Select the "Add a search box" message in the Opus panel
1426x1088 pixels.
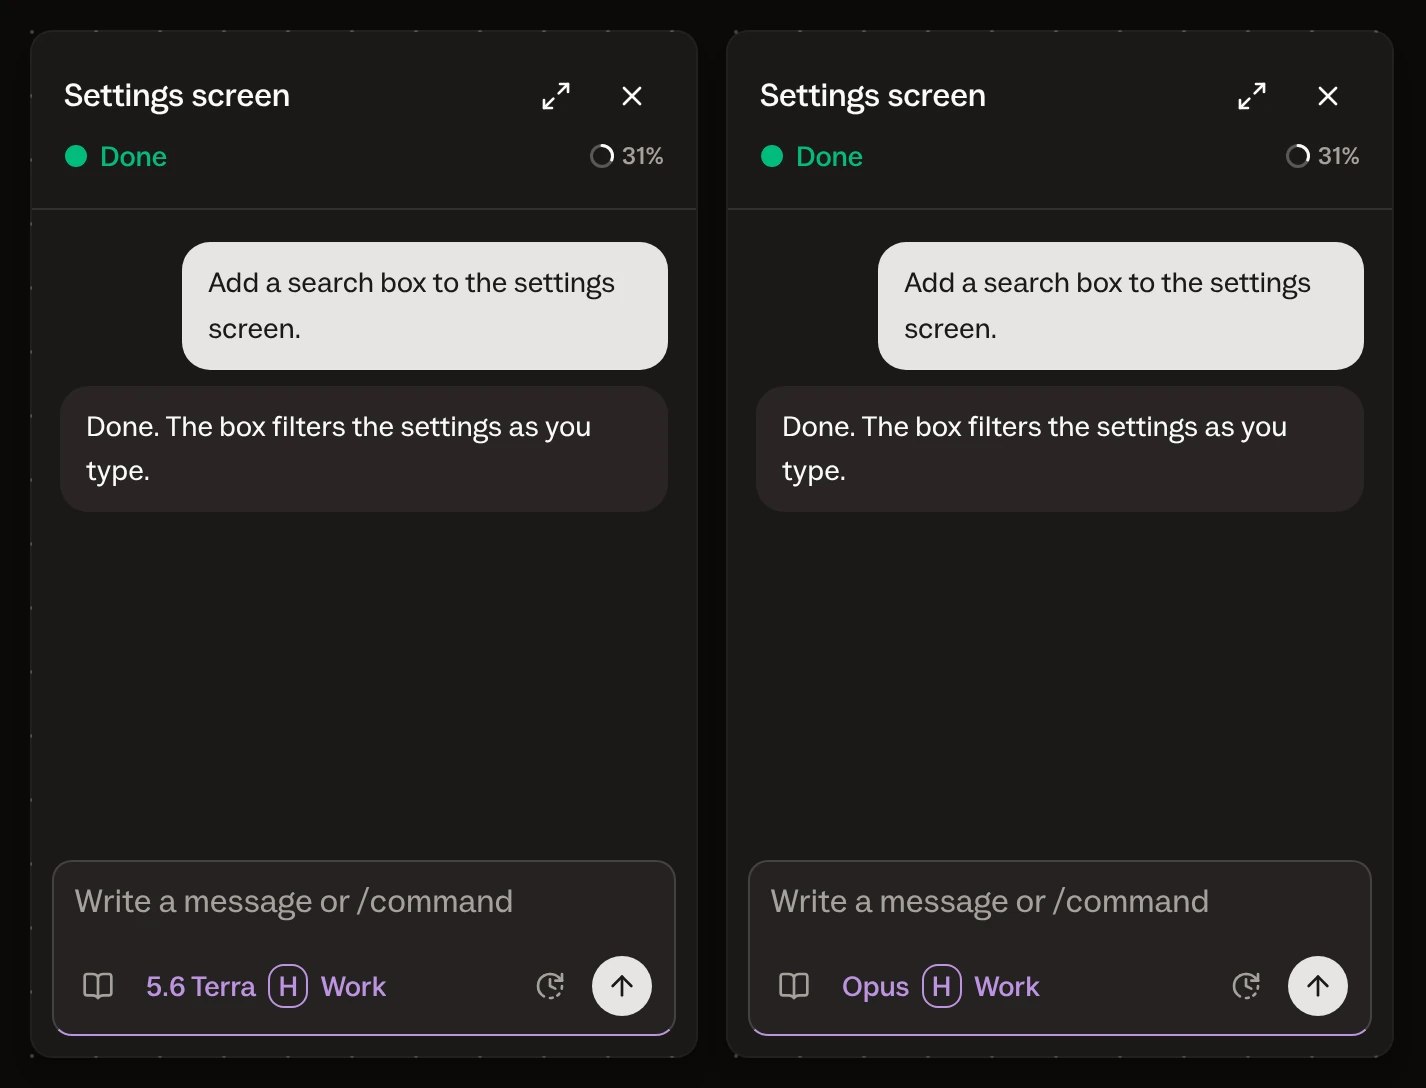tap(1121, 306)
